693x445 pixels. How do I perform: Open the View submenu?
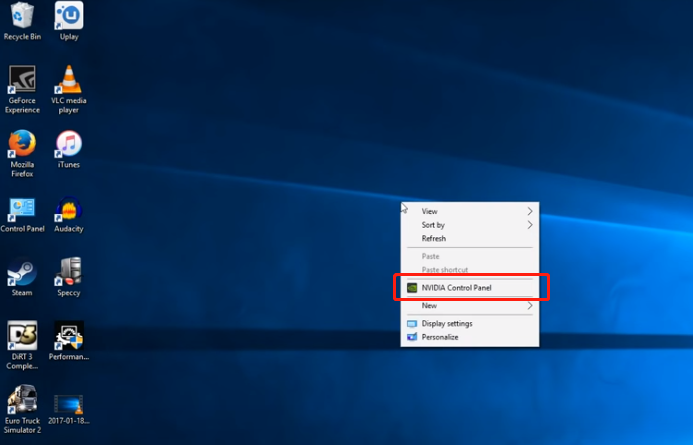470,211
